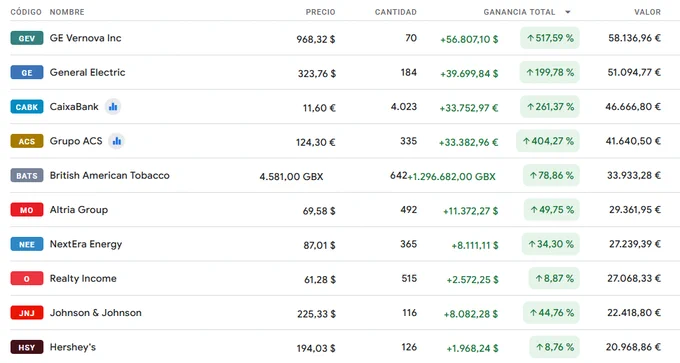Click the 8,76 % gain badge
The height and width of the screenshot is (363, 680).
(554, 347)
